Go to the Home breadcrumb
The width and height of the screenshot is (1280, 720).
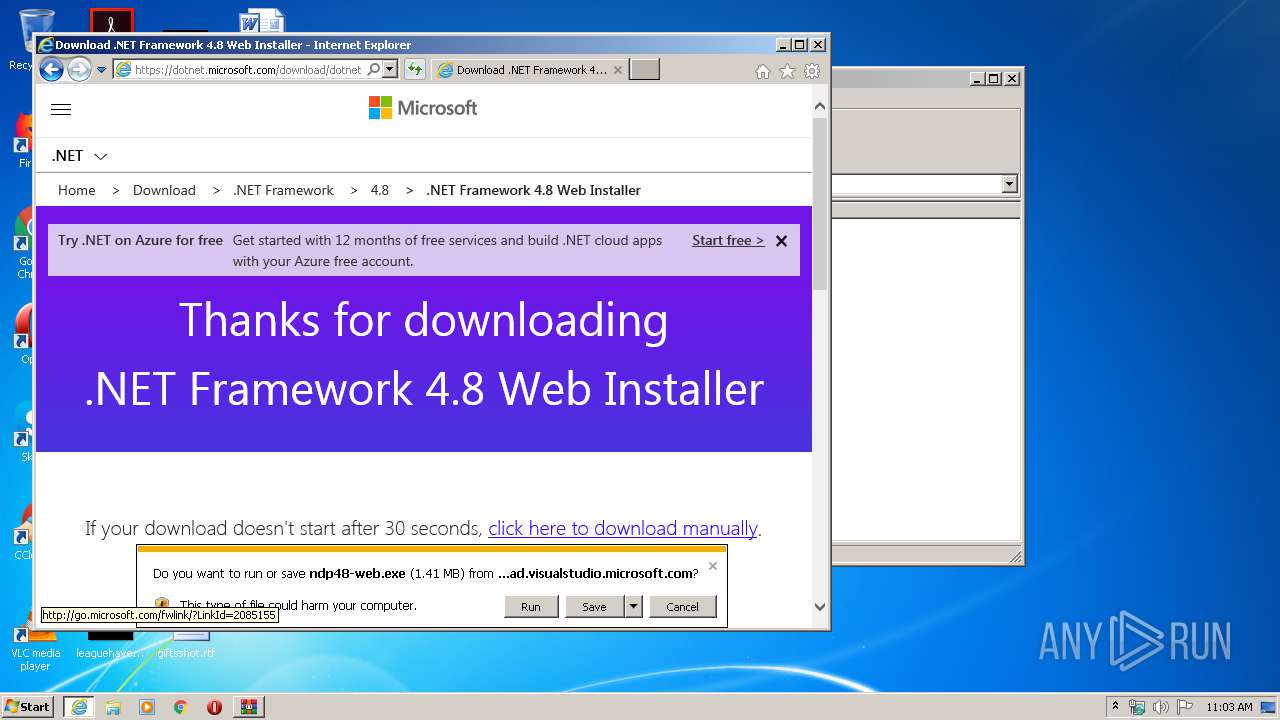point(77,190)
